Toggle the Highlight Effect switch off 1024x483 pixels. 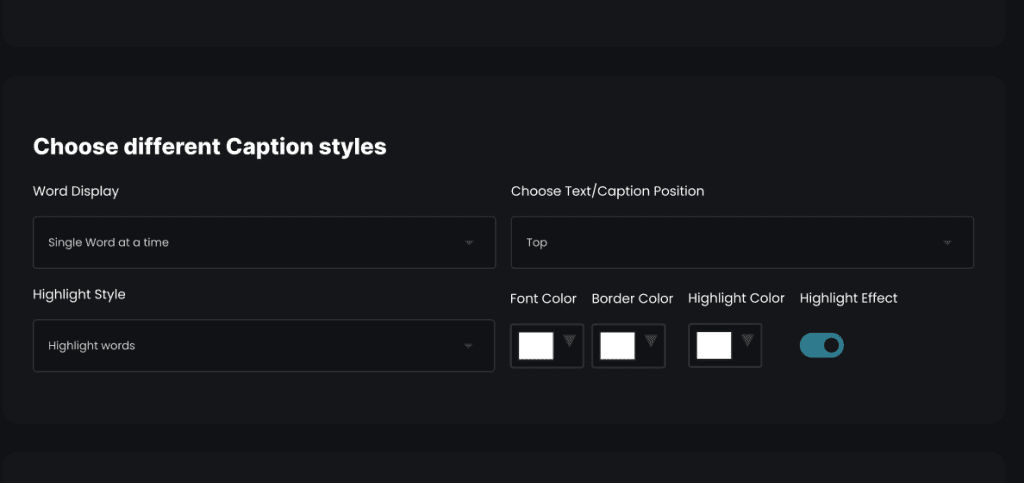pos(822,345)
